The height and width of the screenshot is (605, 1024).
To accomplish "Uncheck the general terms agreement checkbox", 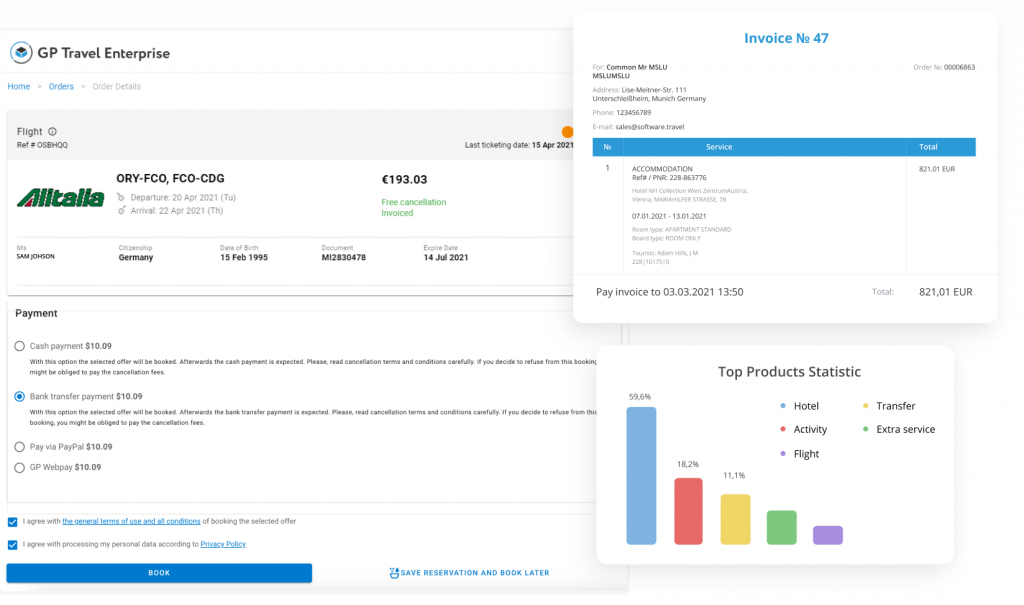I will tap(12, 521).
